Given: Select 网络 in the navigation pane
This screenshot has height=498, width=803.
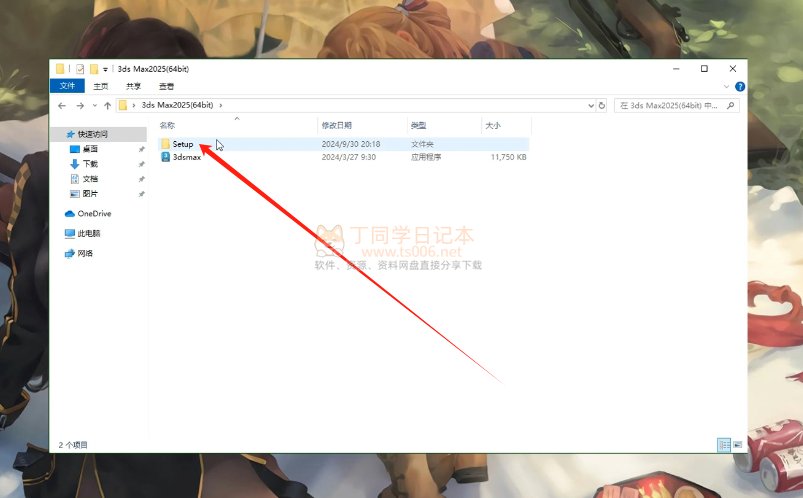Looking at the screenshot, I should (84, 254).
